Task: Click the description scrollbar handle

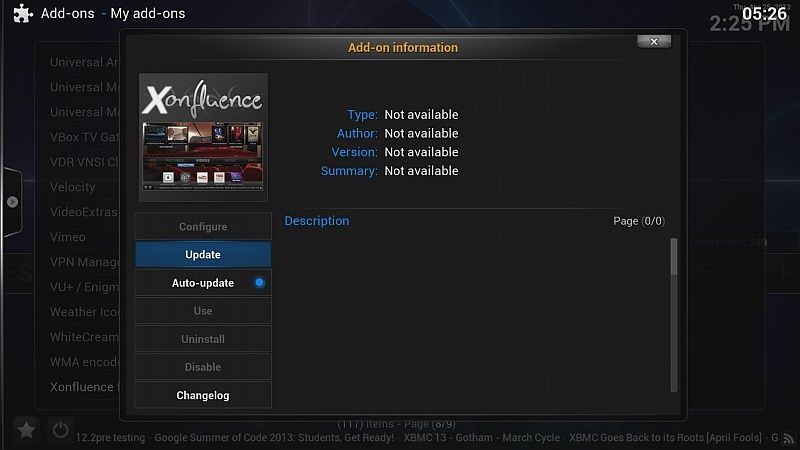Action: click(x=673, y=257)
